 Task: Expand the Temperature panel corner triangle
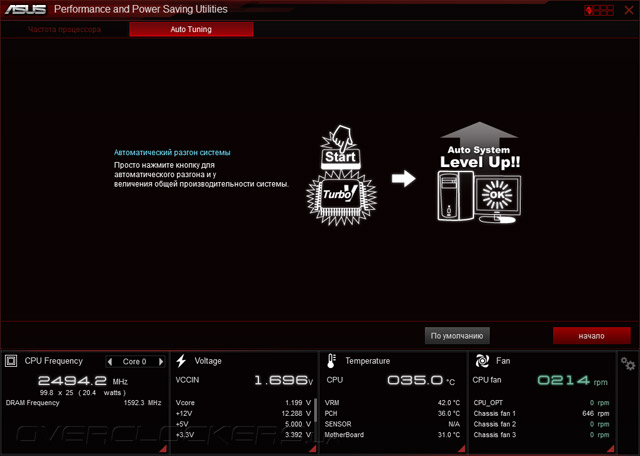click(462, 449)
